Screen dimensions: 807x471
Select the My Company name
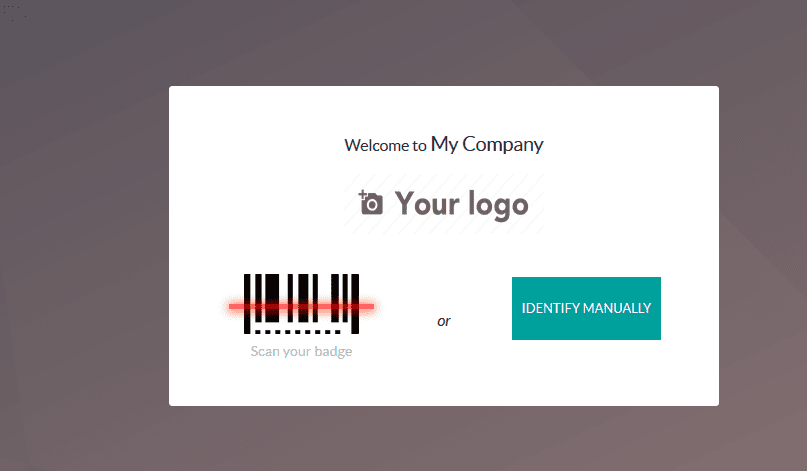[487, 144]
